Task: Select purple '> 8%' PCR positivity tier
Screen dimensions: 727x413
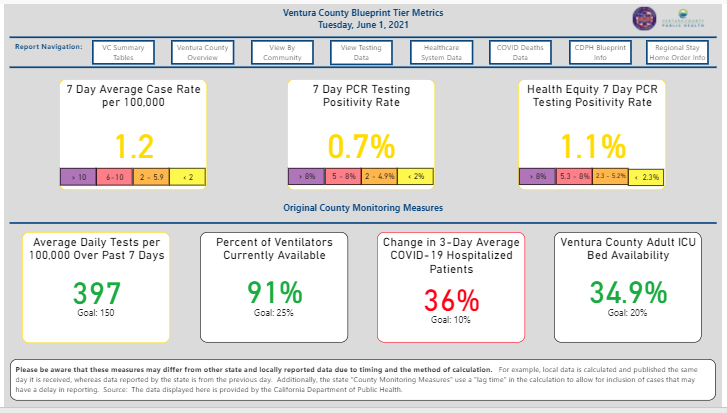Action: click(x=306, y=176)
